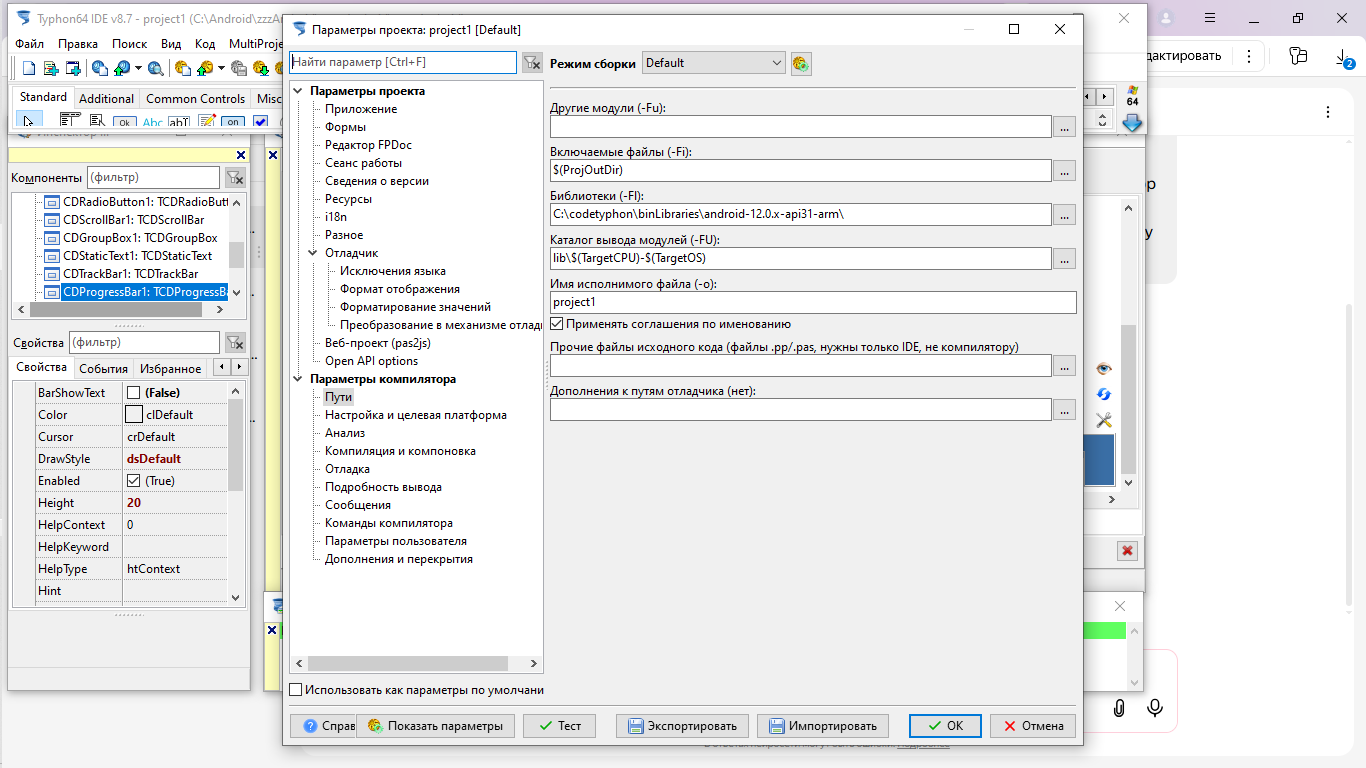Screen dimensions: 1366x768
Task: Click the eye icon in right panel
Action: click(1104, 369)
